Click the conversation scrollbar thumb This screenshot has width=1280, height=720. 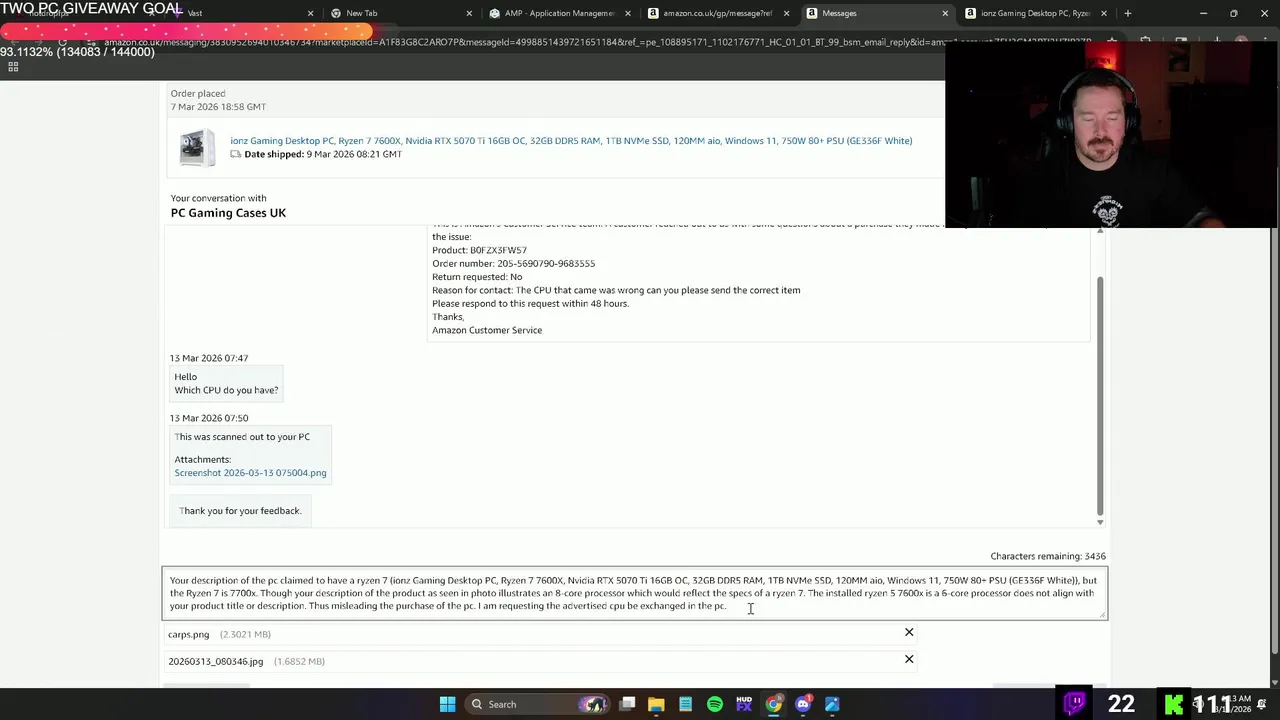tap(1099, 395)
